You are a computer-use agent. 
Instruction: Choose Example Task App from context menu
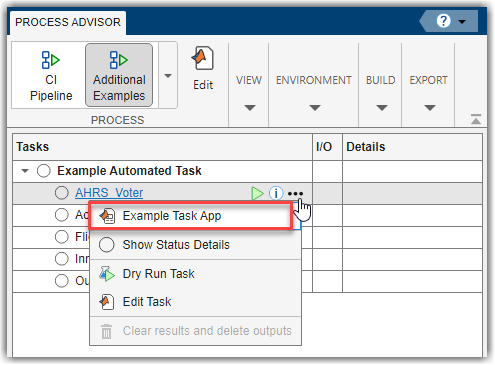tap(191, 216)
